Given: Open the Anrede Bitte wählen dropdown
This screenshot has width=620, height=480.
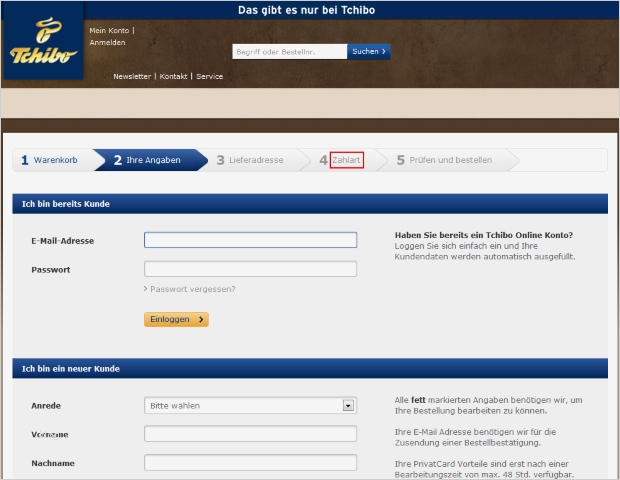Looking at the screenshot, I should click(250, 406).
